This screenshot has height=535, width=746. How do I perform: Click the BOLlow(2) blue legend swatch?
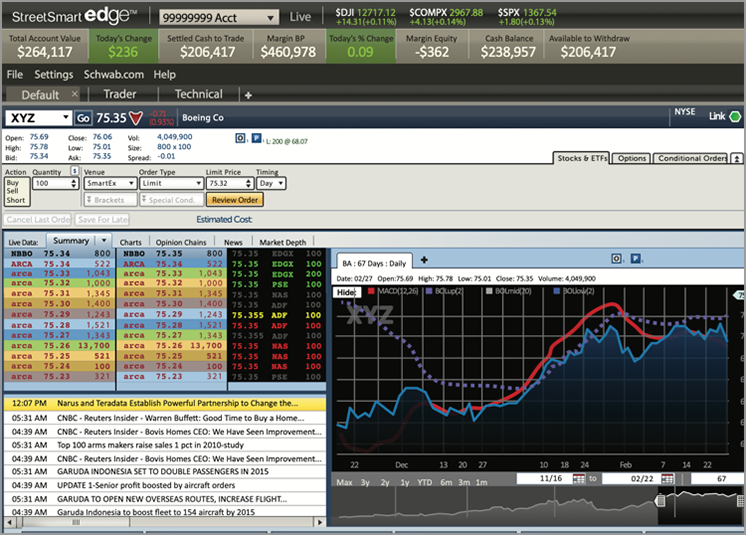557,291
